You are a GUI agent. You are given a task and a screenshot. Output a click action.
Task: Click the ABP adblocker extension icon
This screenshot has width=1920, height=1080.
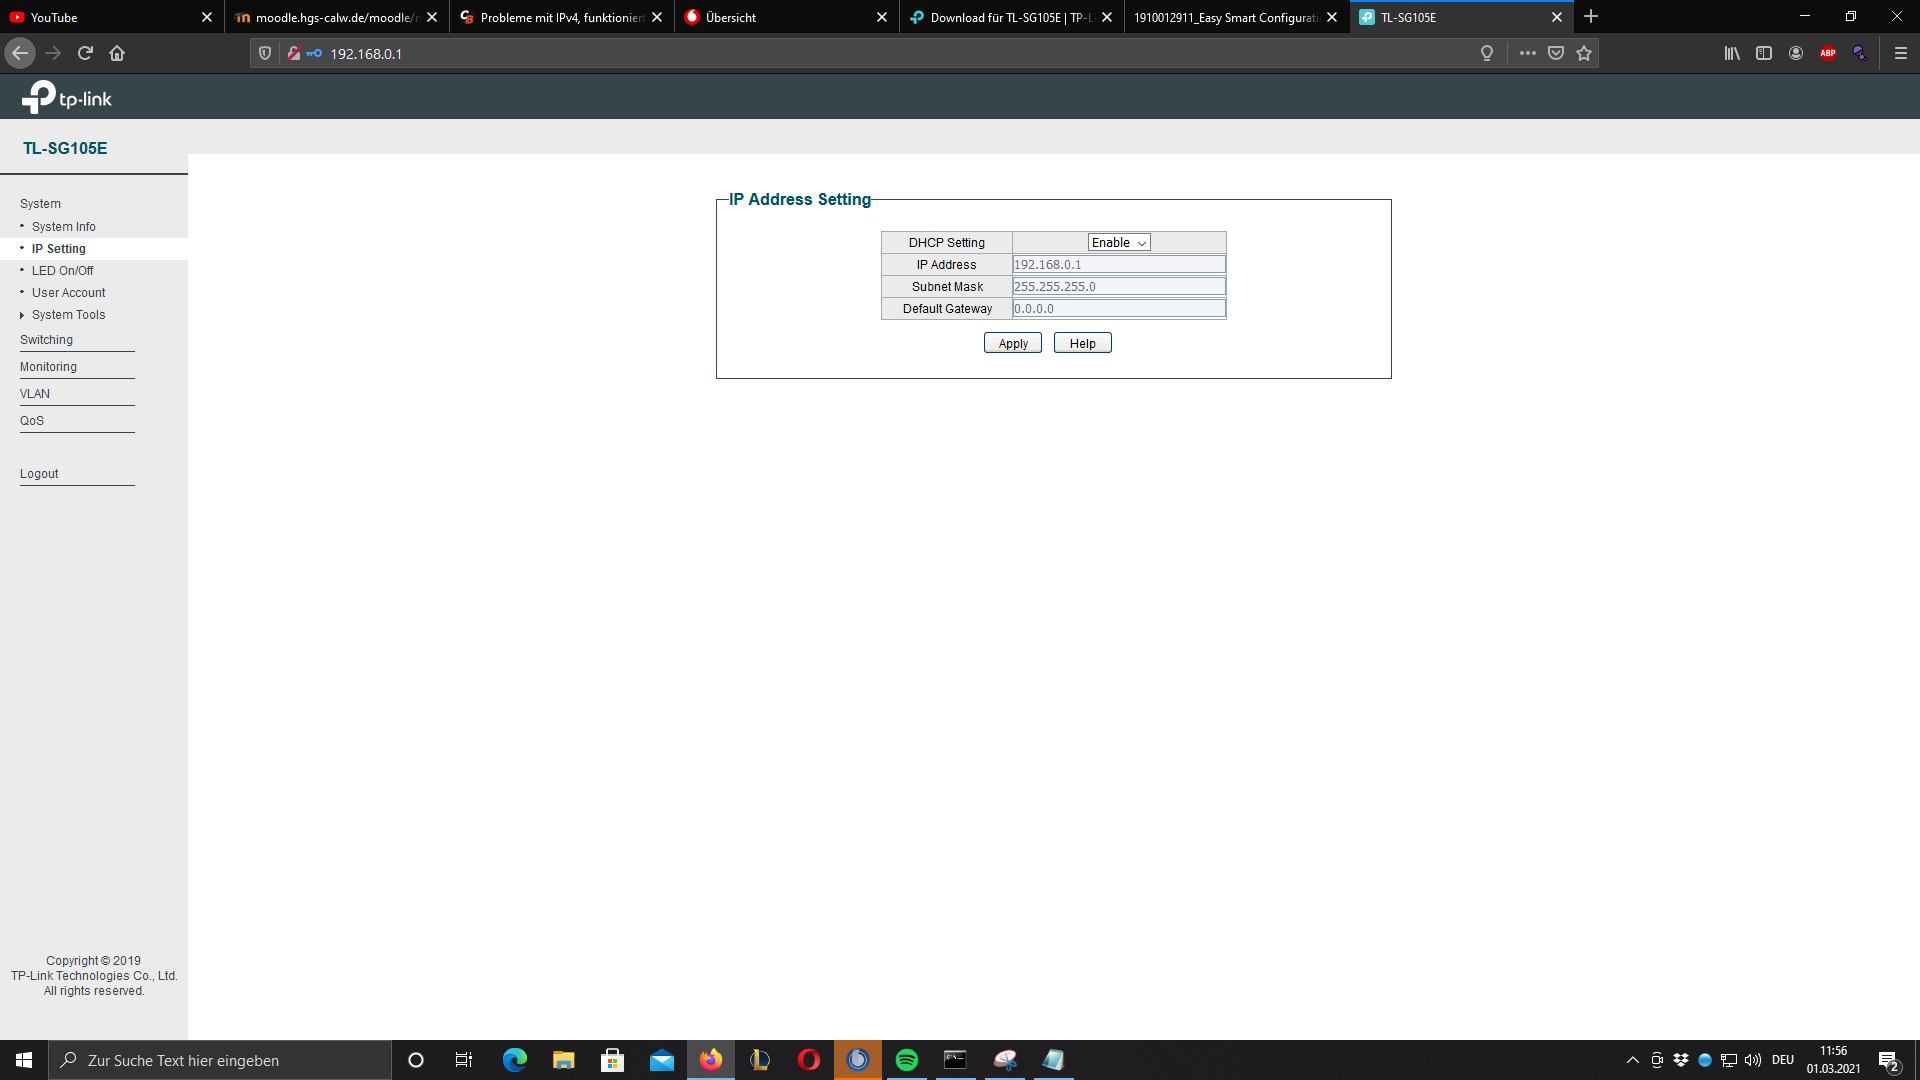tap(1829, 53)
